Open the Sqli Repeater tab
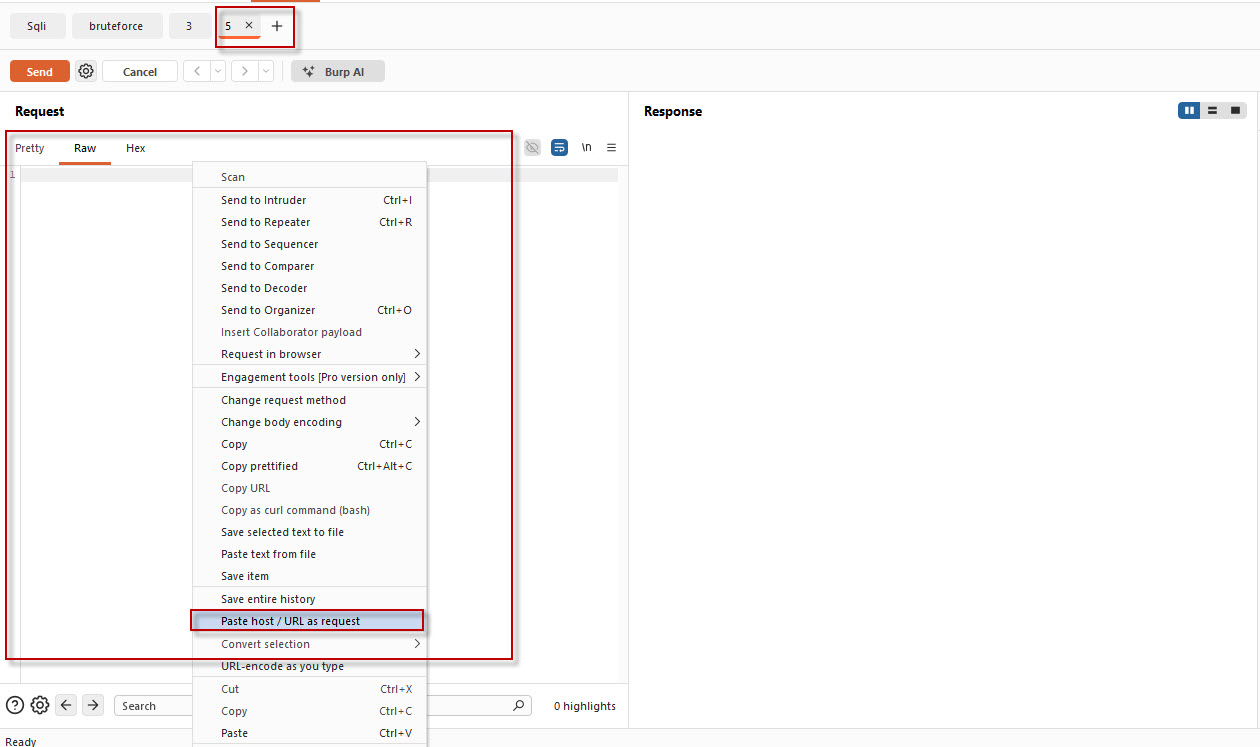This screenshot has height=747, width=1260. click(x=37, y=26)
